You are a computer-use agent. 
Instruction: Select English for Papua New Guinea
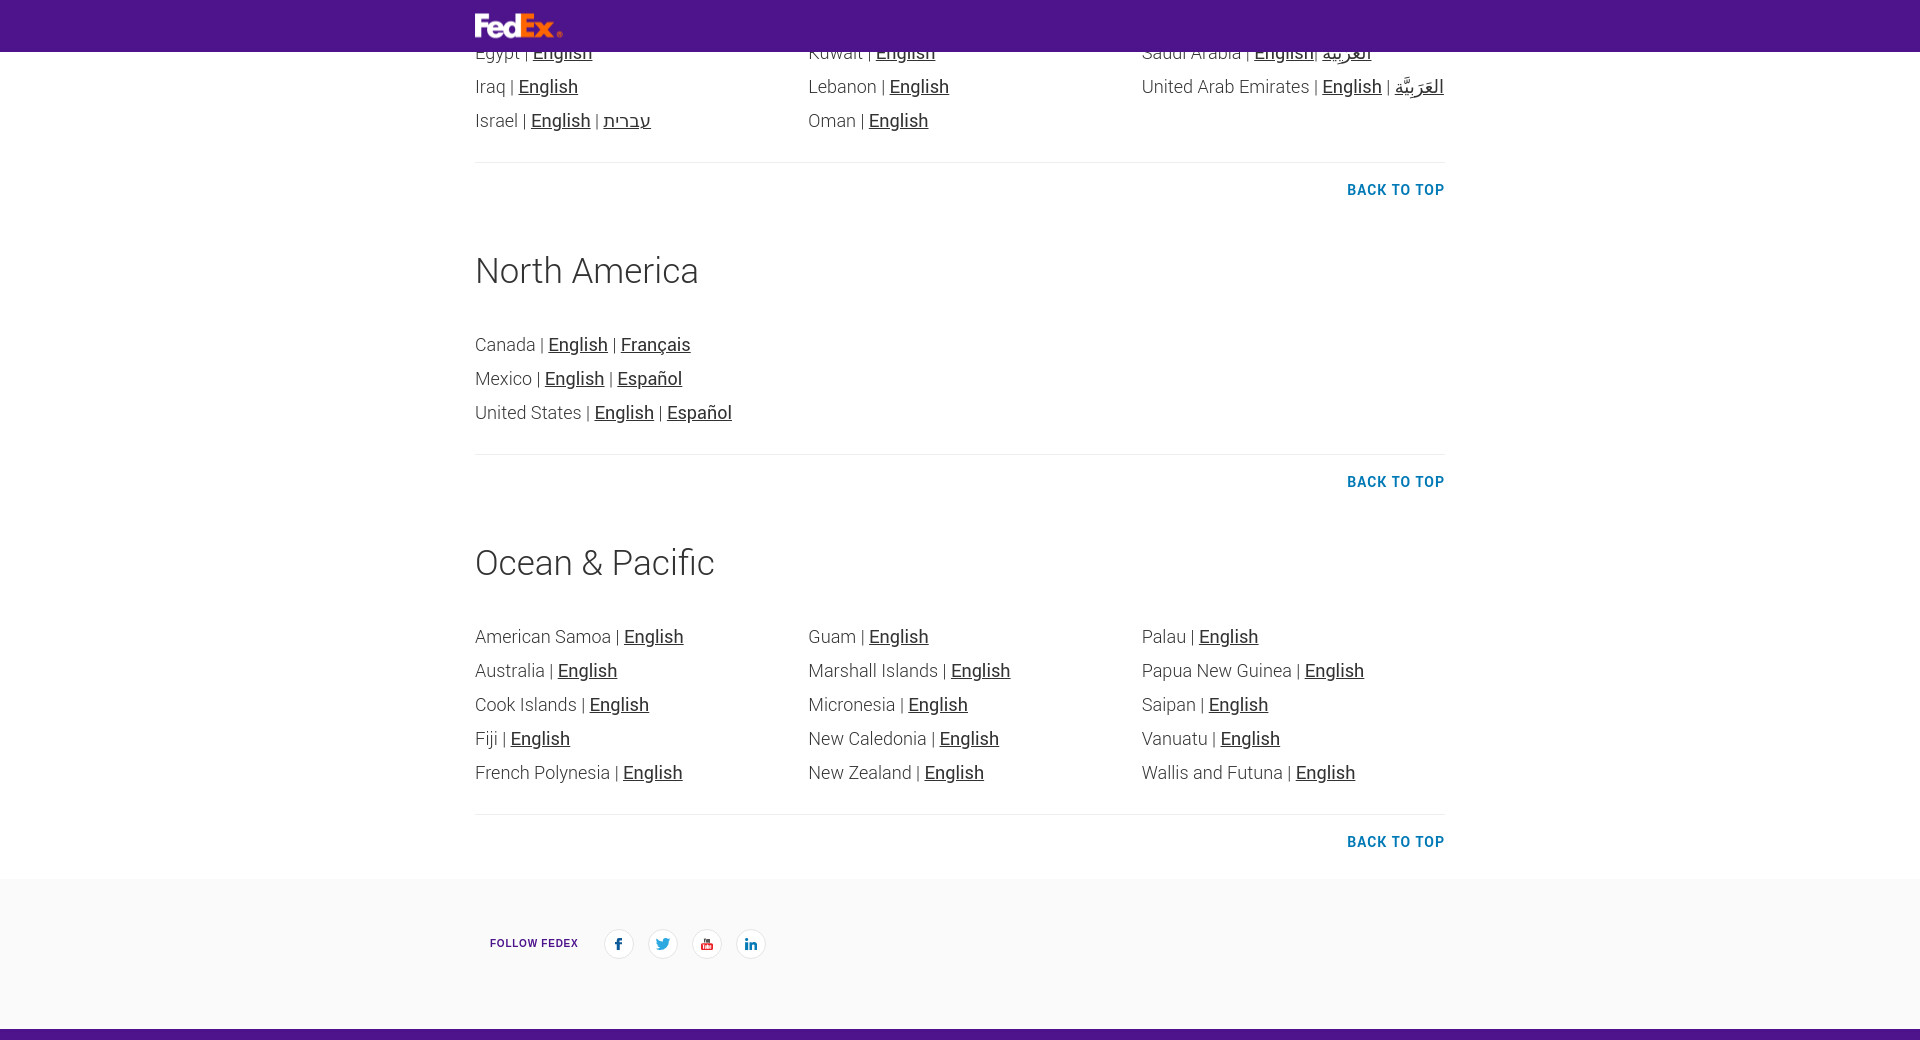(x=1333, y=671)
